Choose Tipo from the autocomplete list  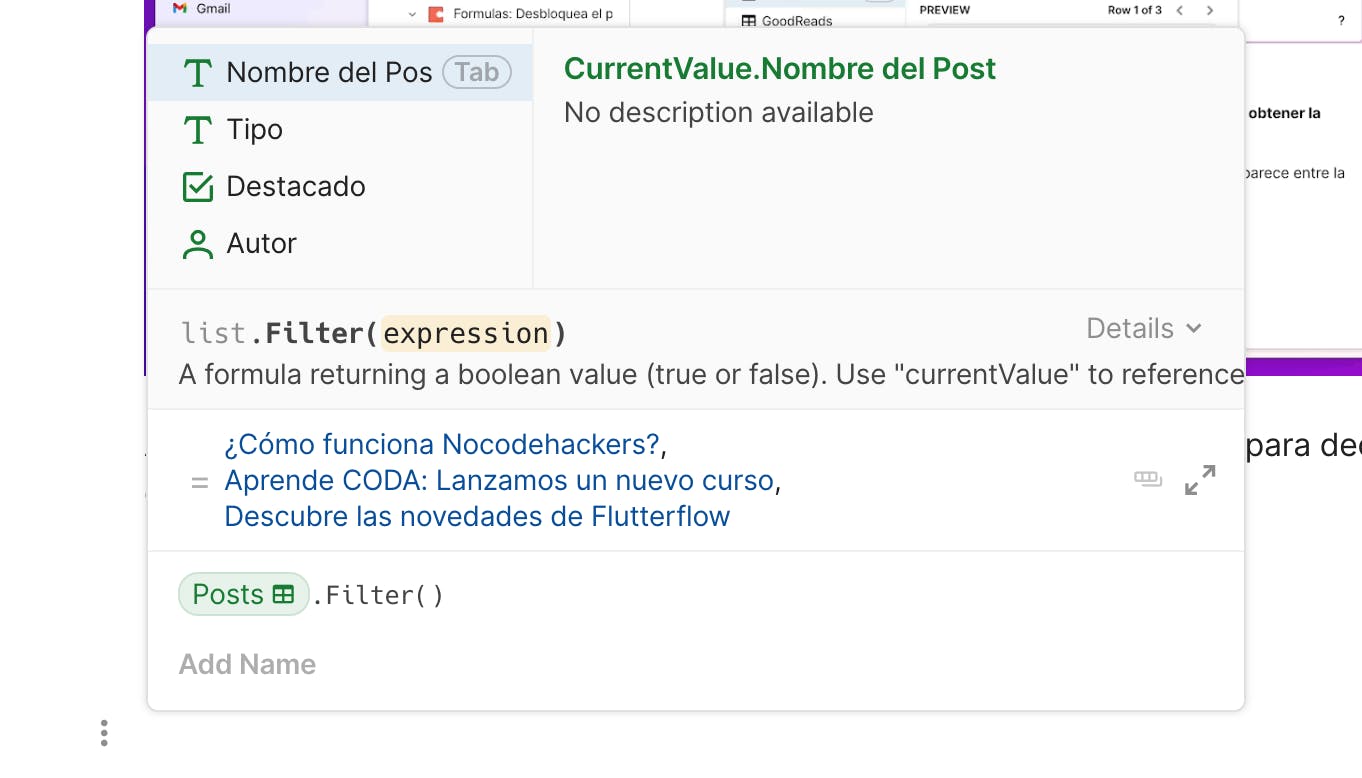click(255, 130)
